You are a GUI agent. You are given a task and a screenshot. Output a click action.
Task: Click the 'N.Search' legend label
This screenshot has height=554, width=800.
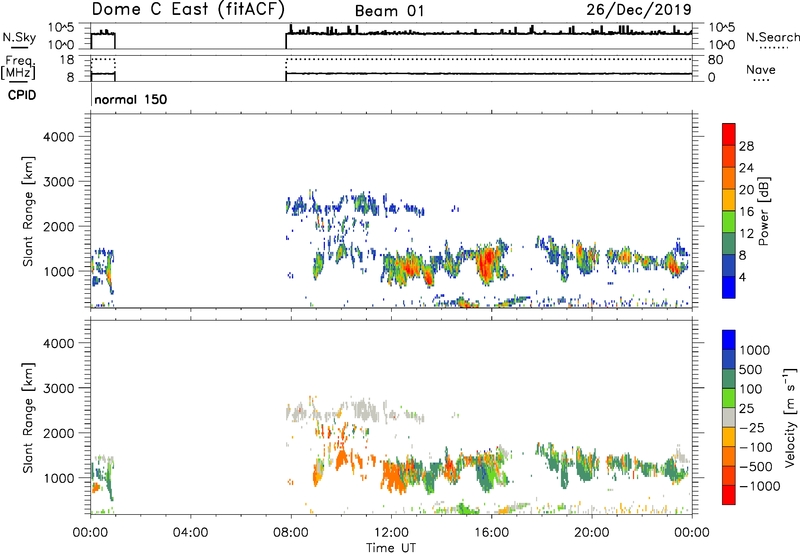[772, 37]
